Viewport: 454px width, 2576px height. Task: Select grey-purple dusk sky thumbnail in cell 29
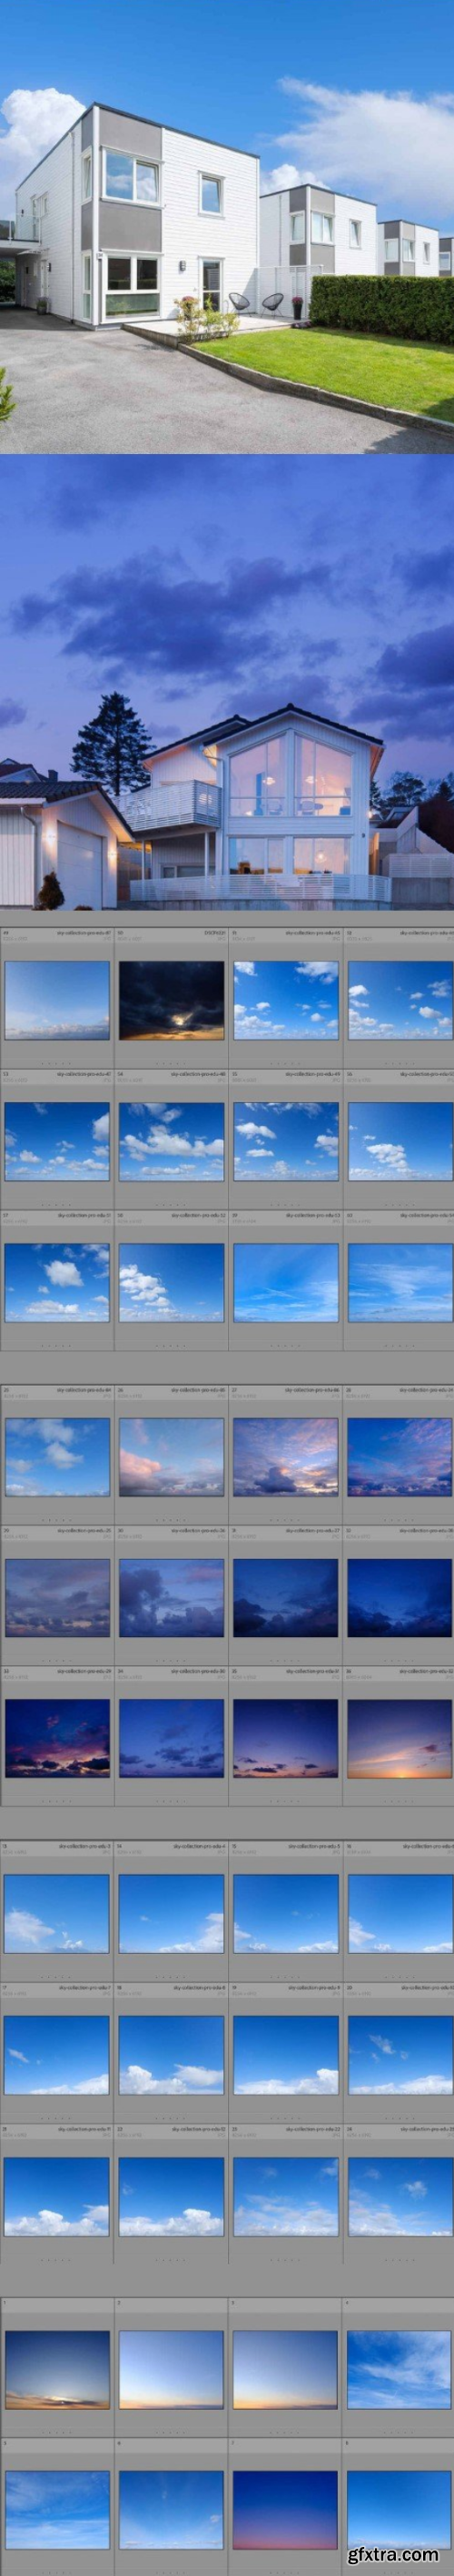[57, 1598]
